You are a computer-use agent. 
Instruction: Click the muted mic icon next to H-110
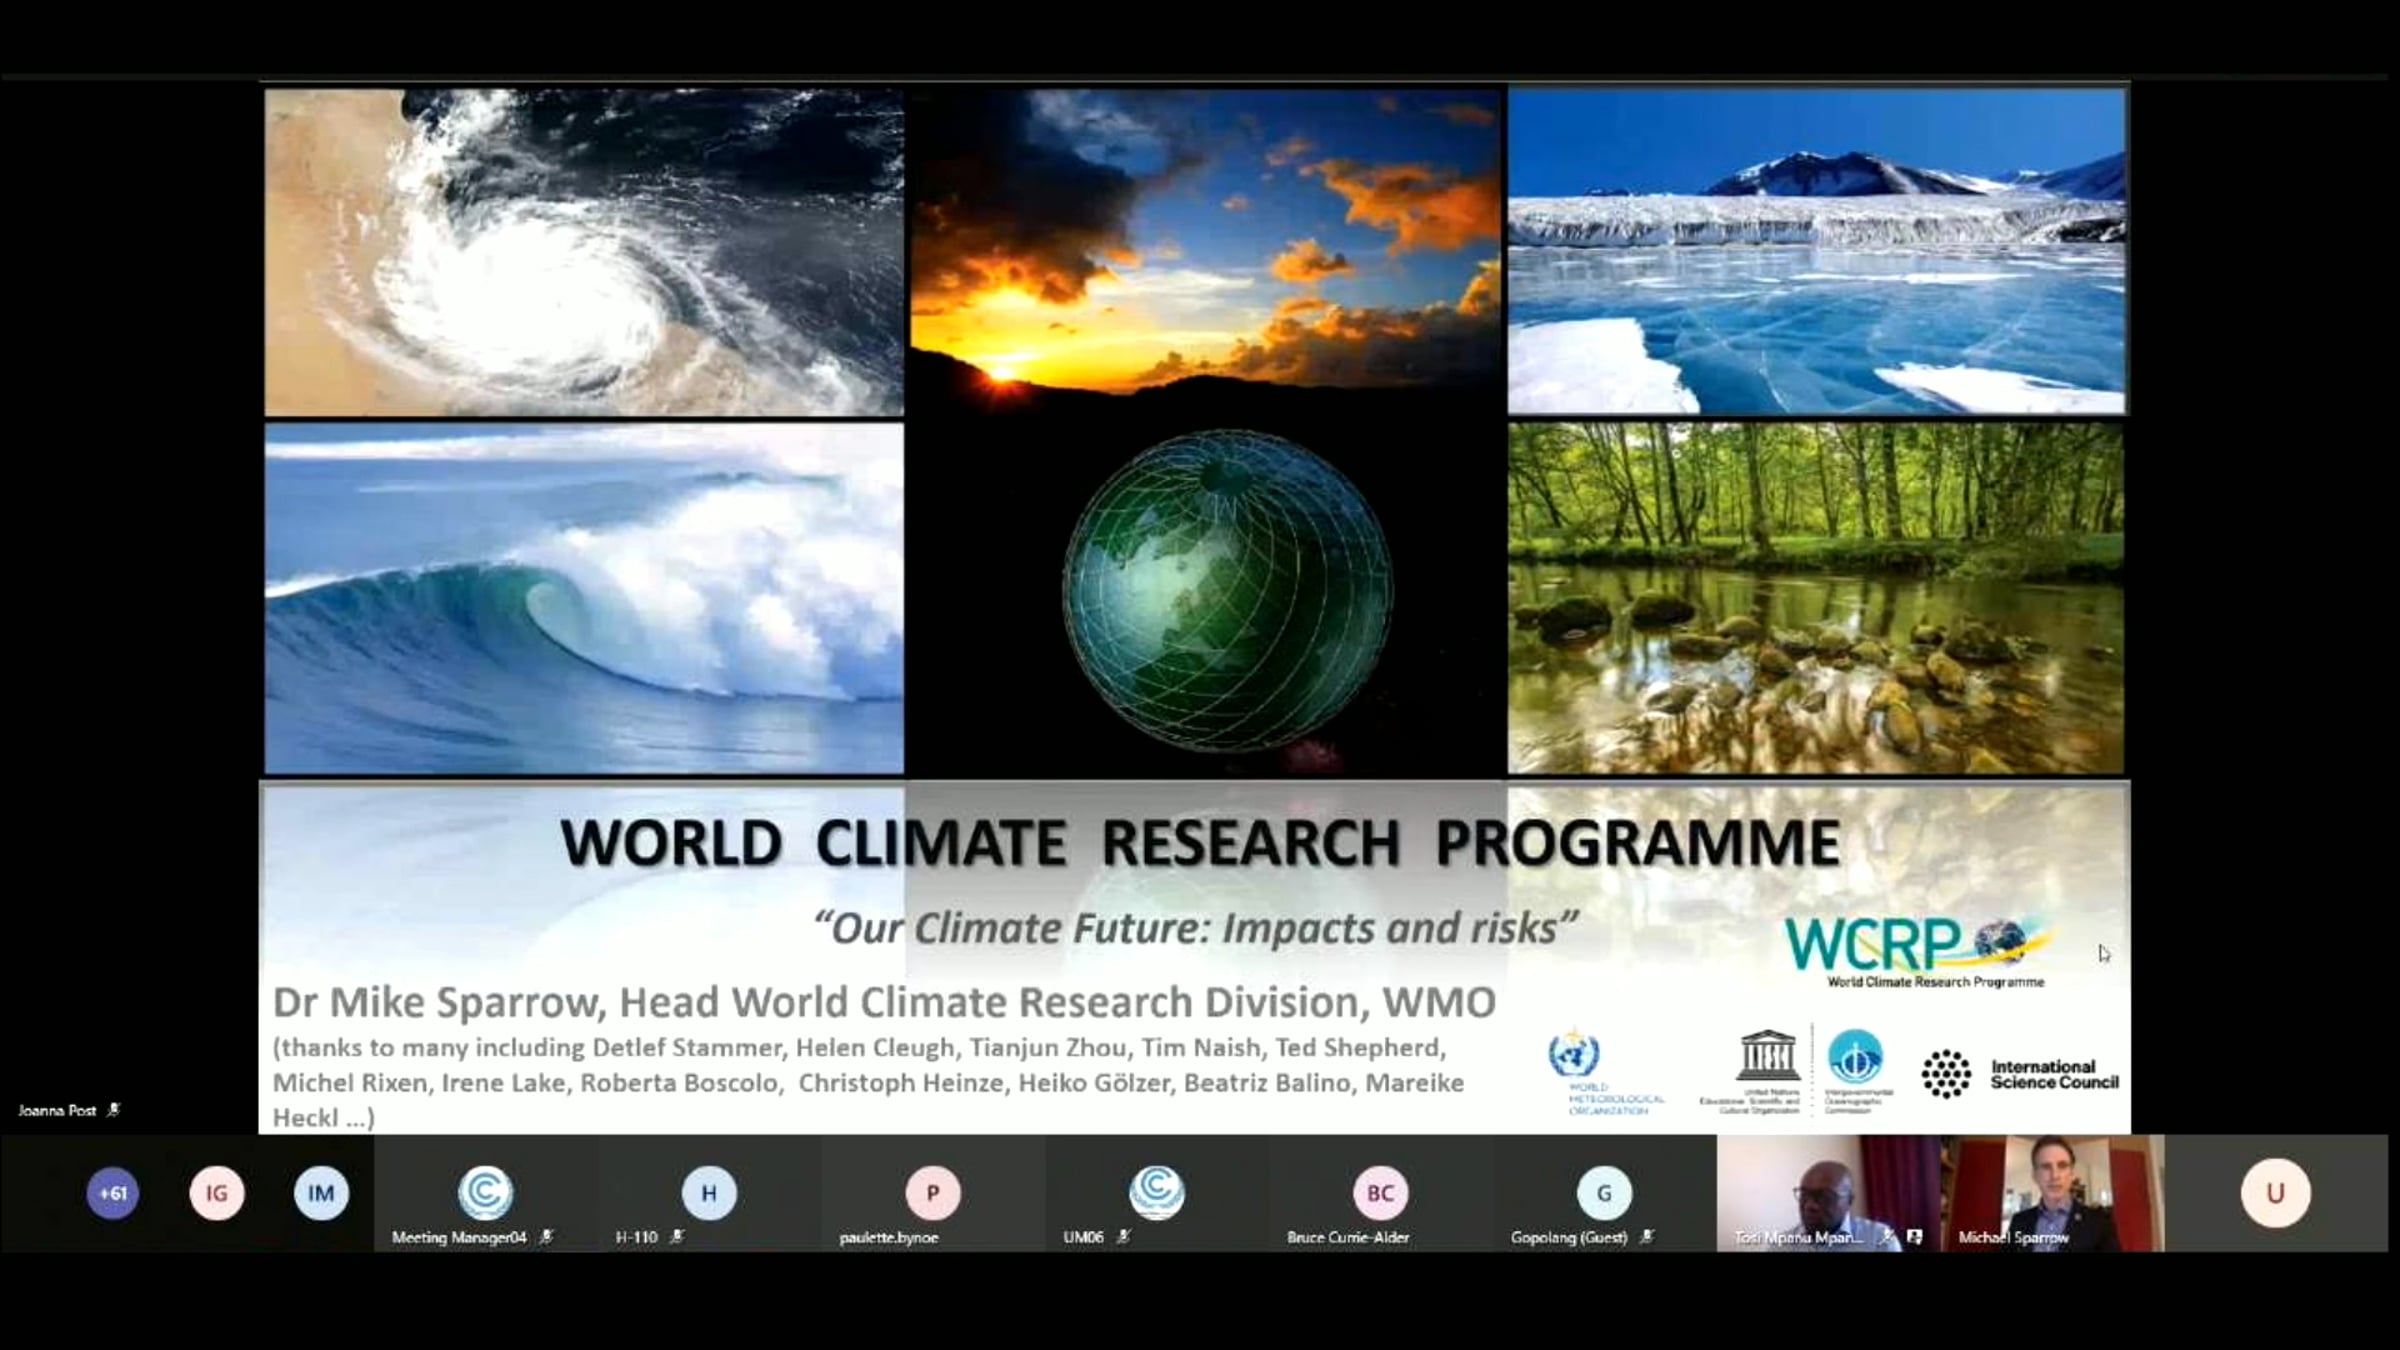677,1237
